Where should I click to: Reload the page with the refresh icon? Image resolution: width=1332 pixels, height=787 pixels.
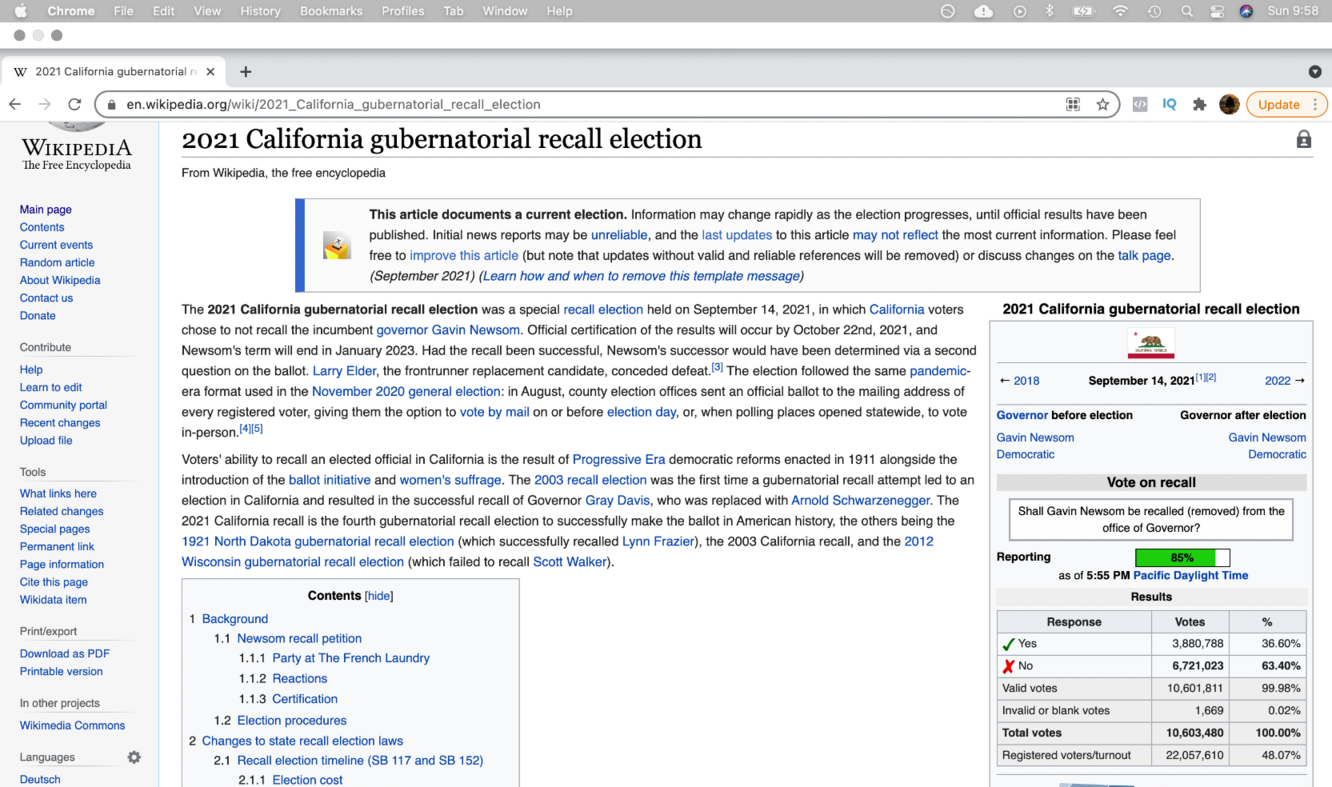pos(74,104)
